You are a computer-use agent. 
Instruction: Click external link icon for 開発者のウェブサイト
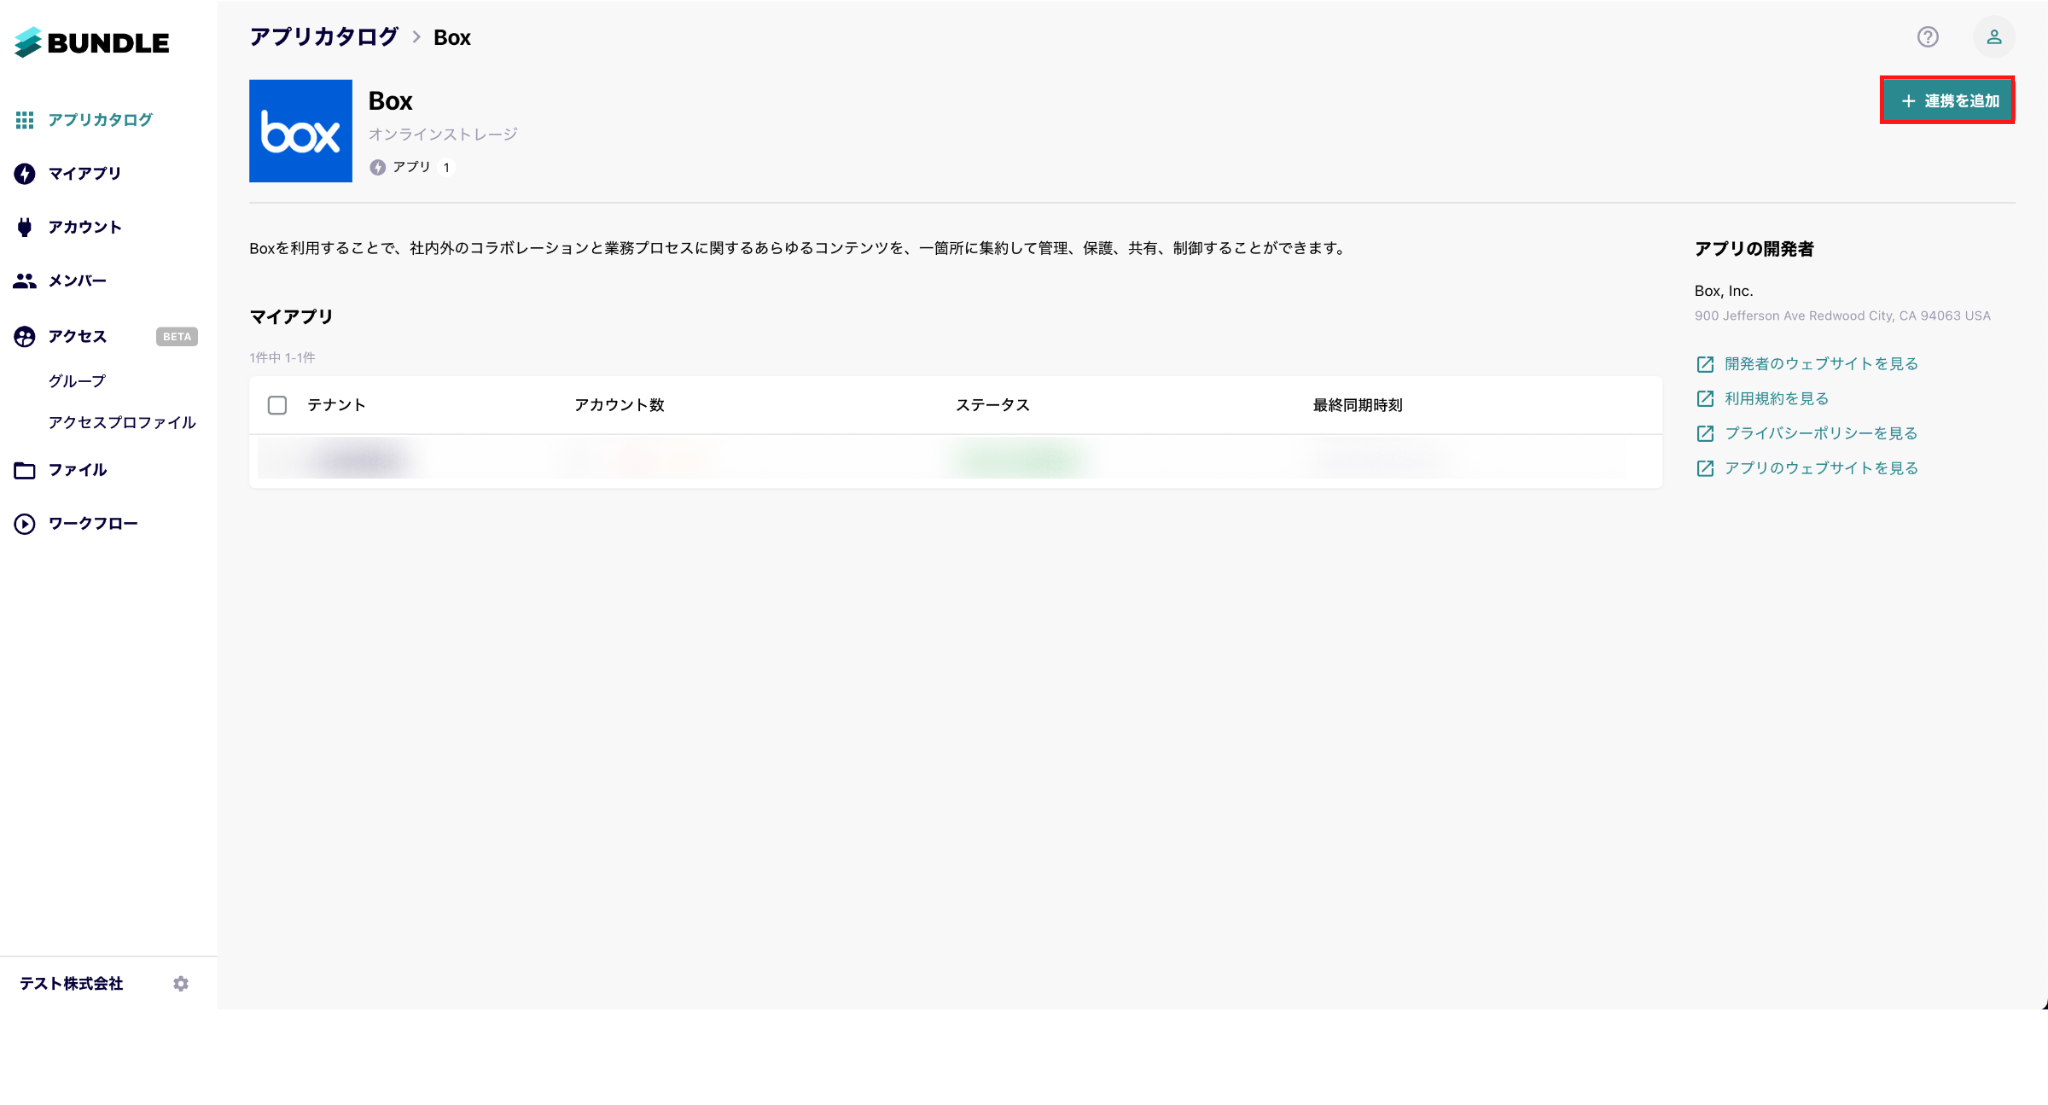[x=1705, y=364]
